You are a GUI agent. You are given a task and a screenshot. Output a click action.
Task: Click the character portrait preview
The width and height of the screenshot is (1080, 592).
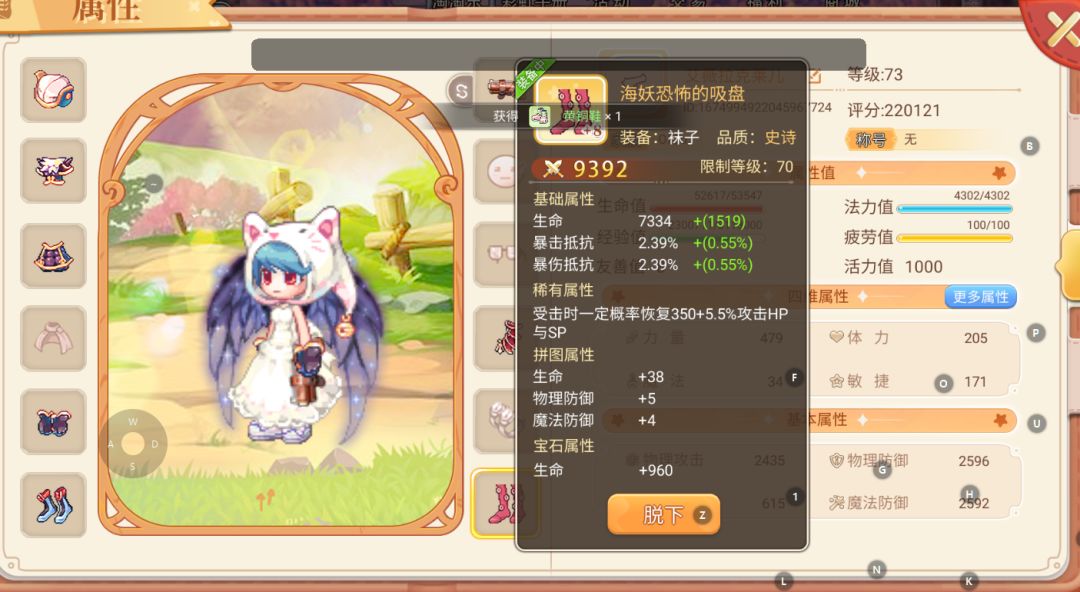(x=281, y=303)
